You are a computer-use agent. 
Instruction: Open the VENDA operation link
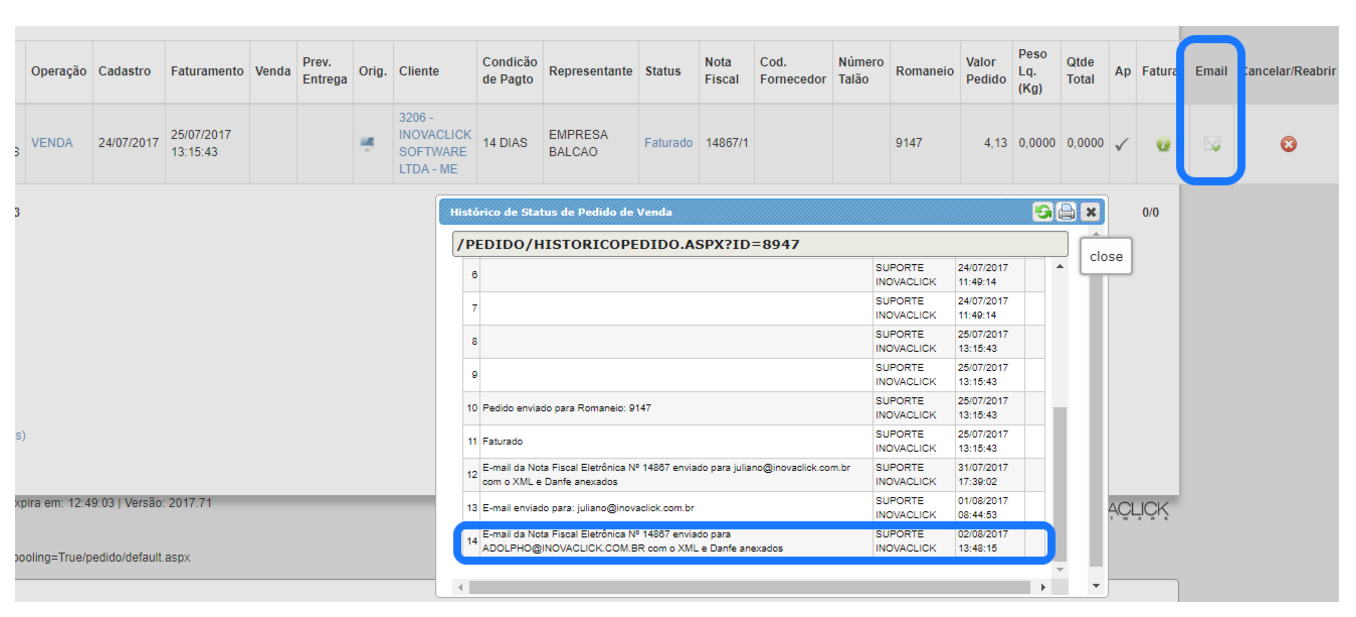coord(52,143)
